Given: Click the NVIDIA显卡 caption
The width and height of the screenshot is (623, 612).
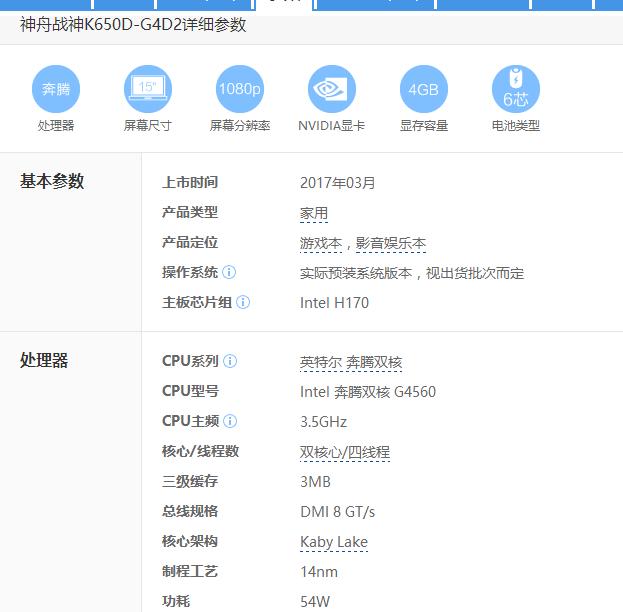Looking at the screenshot, I should [x=332, y=126].
